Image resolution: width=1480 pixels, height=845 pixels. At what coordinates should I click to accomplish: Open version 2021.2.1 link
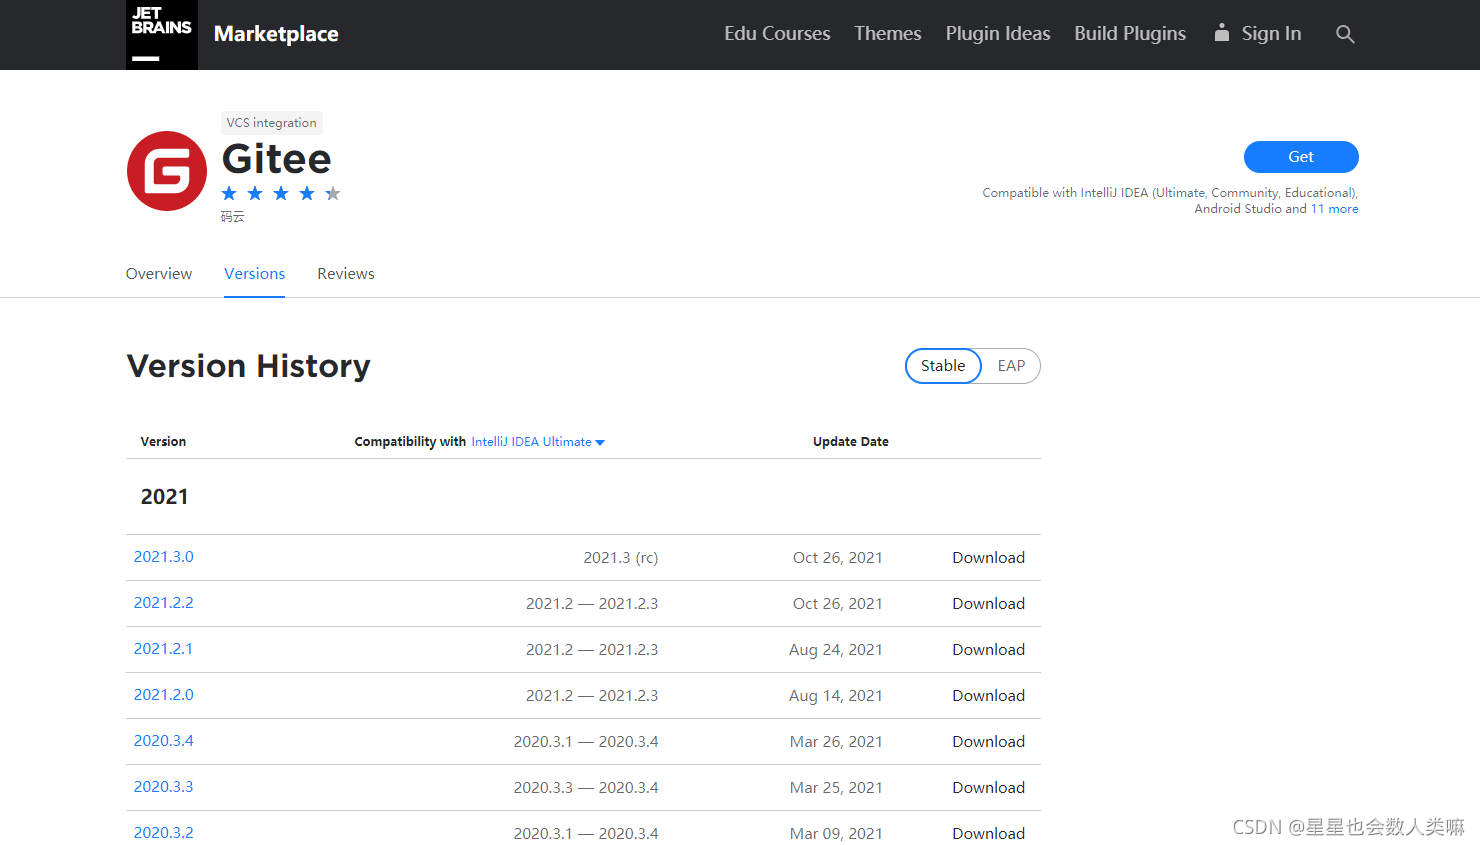tap(163, 649)
